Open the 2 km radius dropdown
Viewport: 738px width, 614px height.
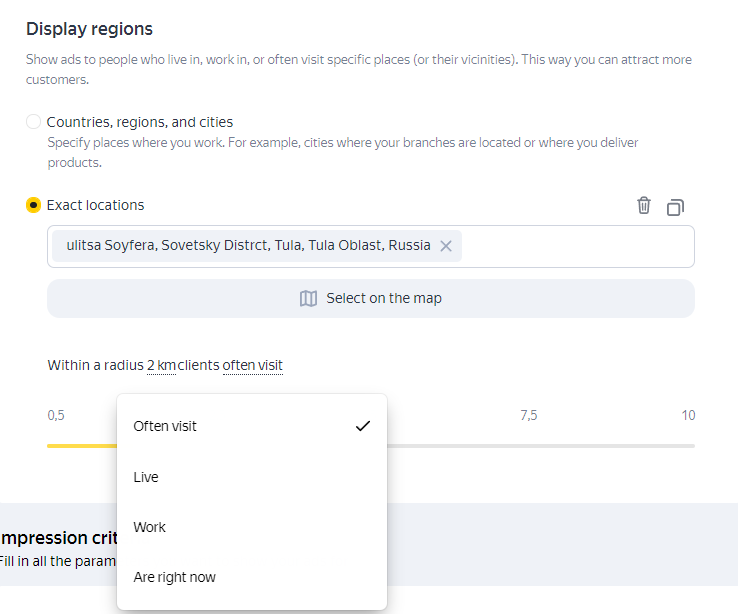click(161, 366)
